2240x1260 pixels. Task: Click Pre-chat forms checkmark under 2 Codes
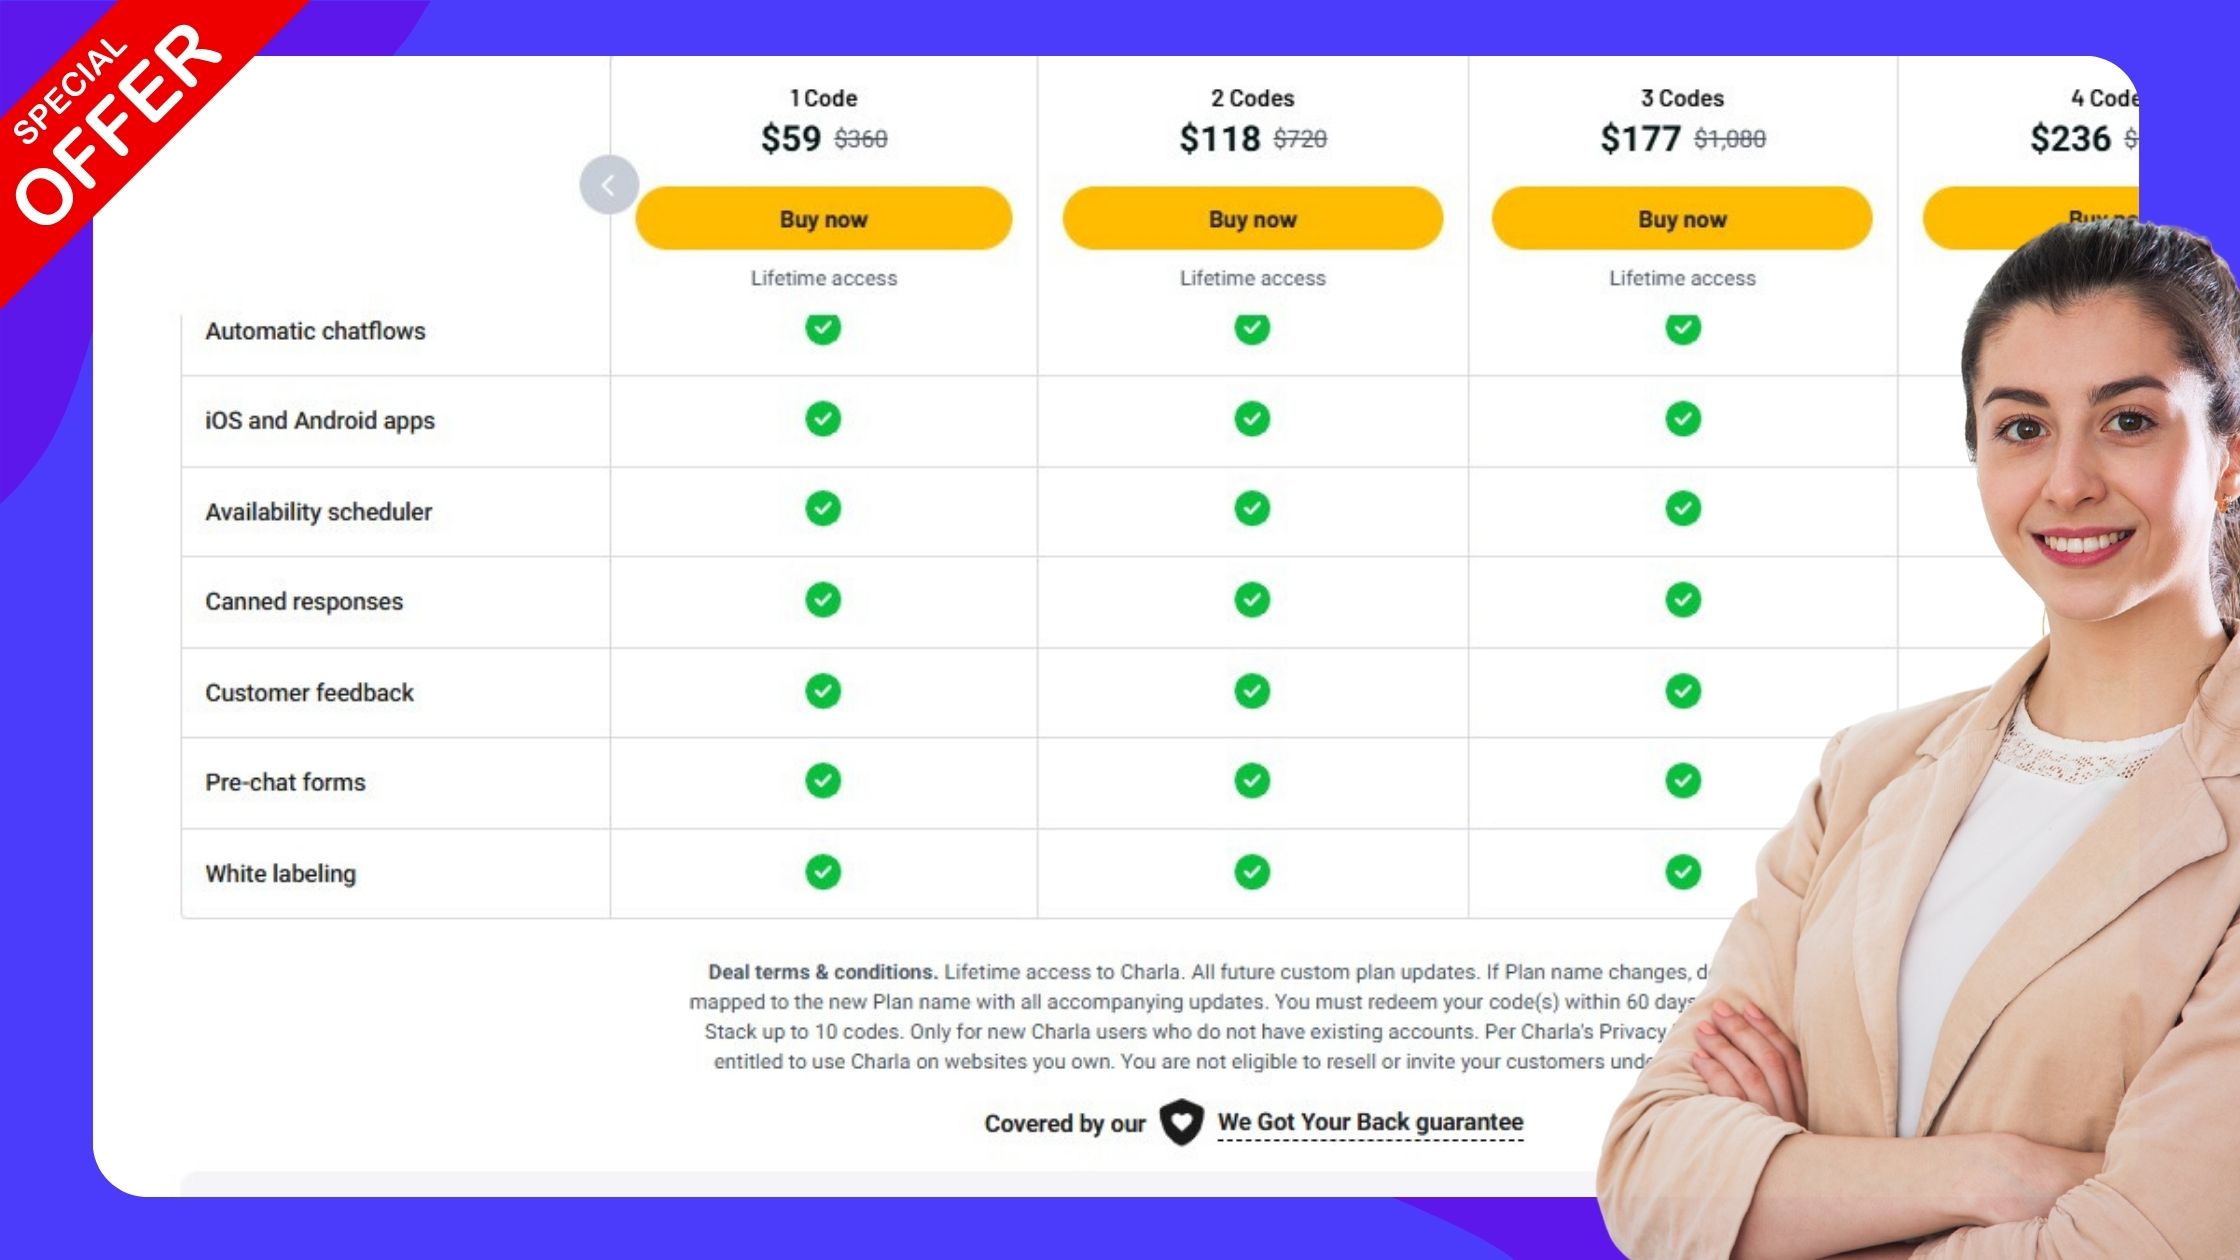click(1252, 781)
